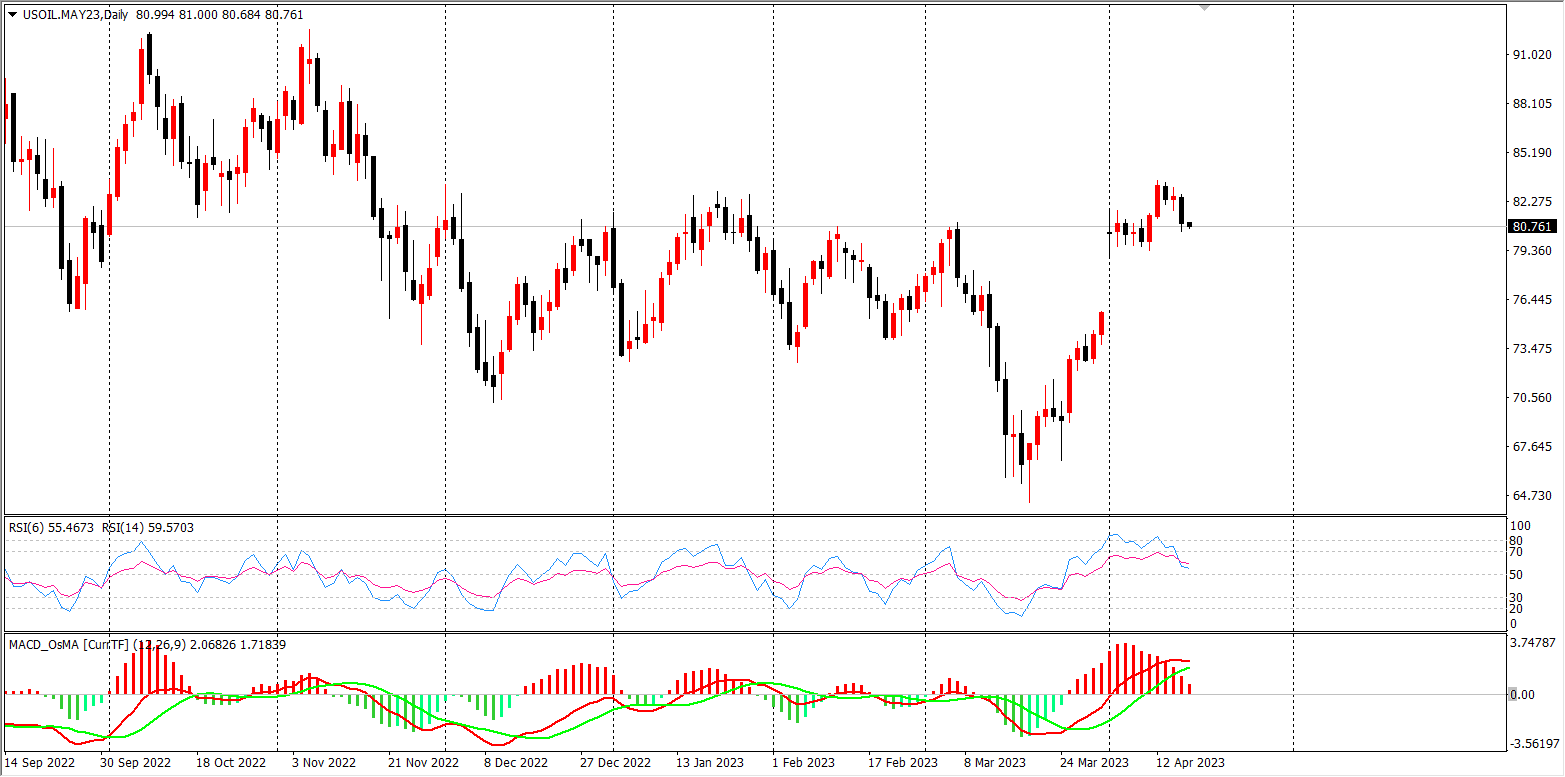Click the 70.560 price axis label

(x=1532, y=398)
